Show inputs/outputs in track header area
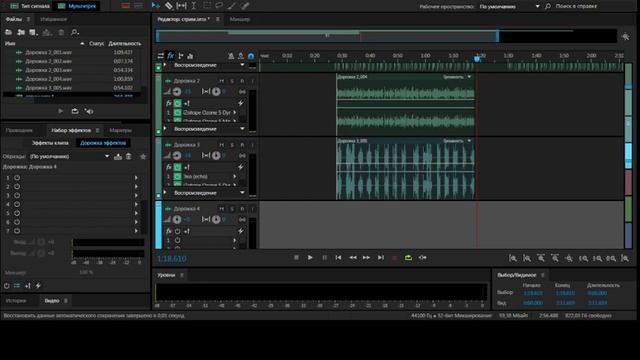The height and width of the screenshot is (360, 640). pos(161,56)
